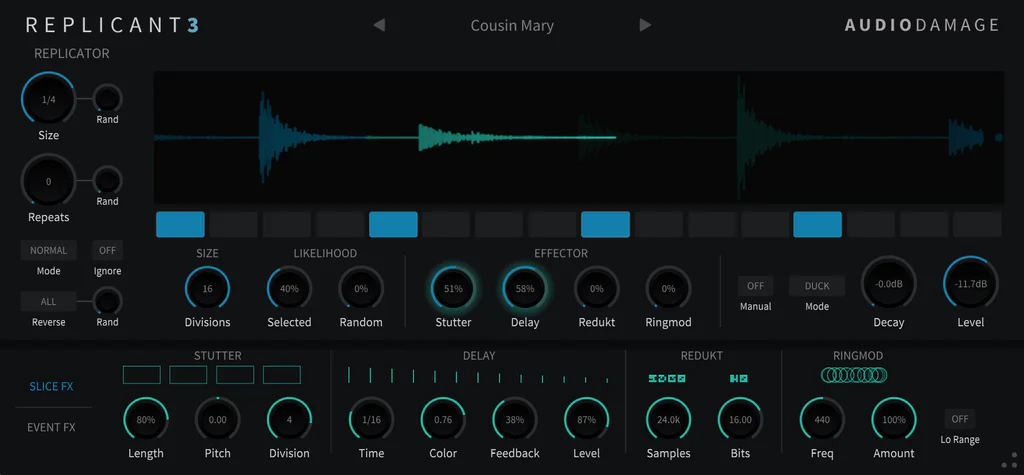
Task: Click the Delay Feedback knob
Action: 515,419
